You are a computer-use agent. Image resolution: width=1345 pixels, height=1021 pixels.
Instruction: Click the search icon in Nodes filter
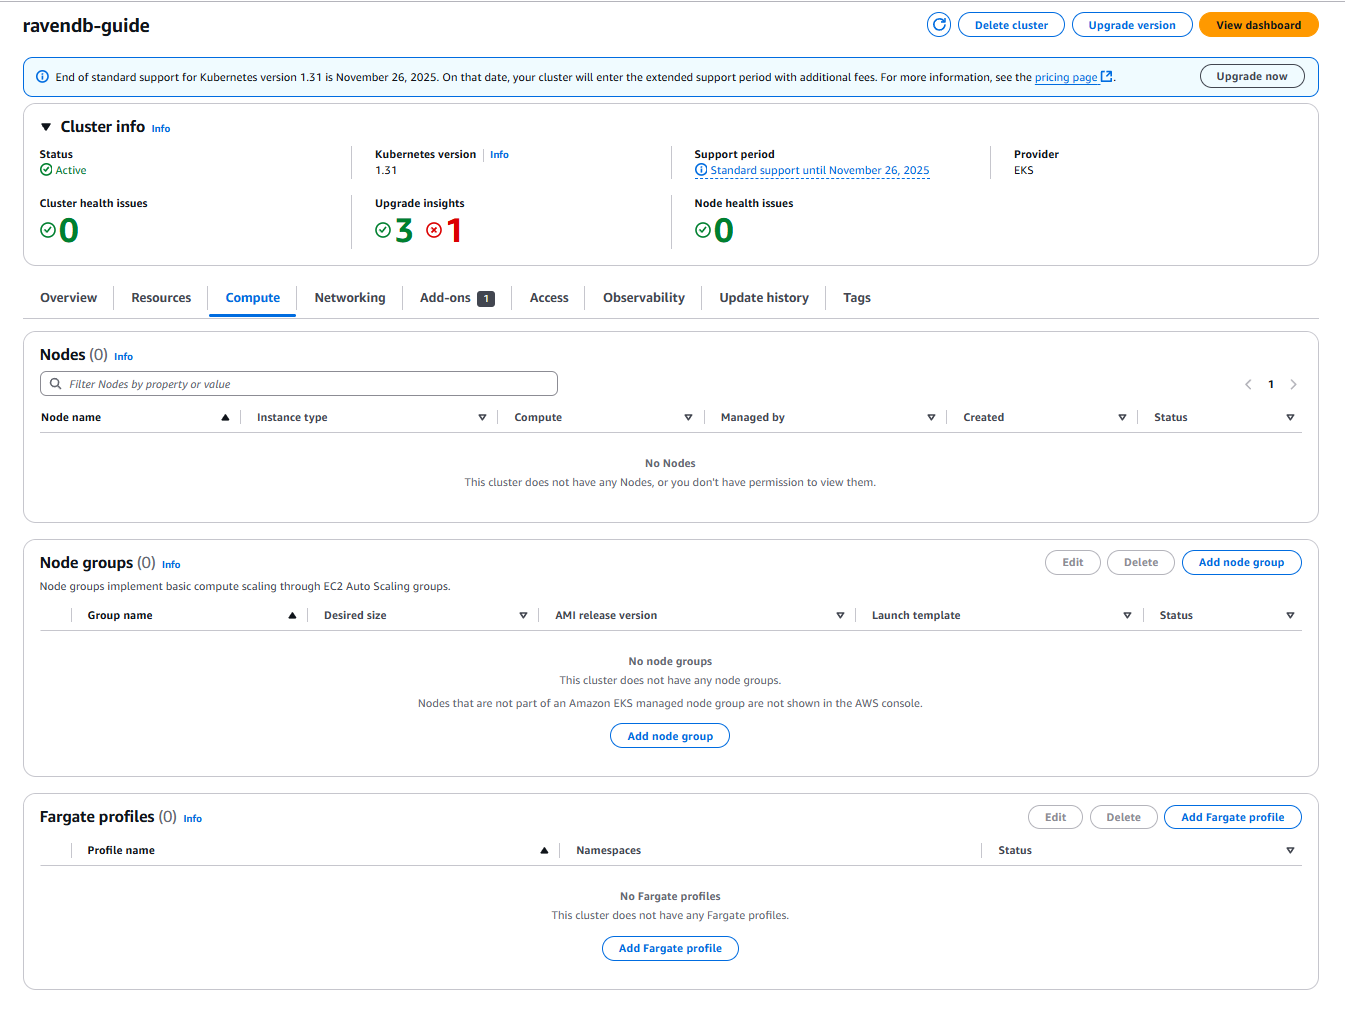[56, 384]
